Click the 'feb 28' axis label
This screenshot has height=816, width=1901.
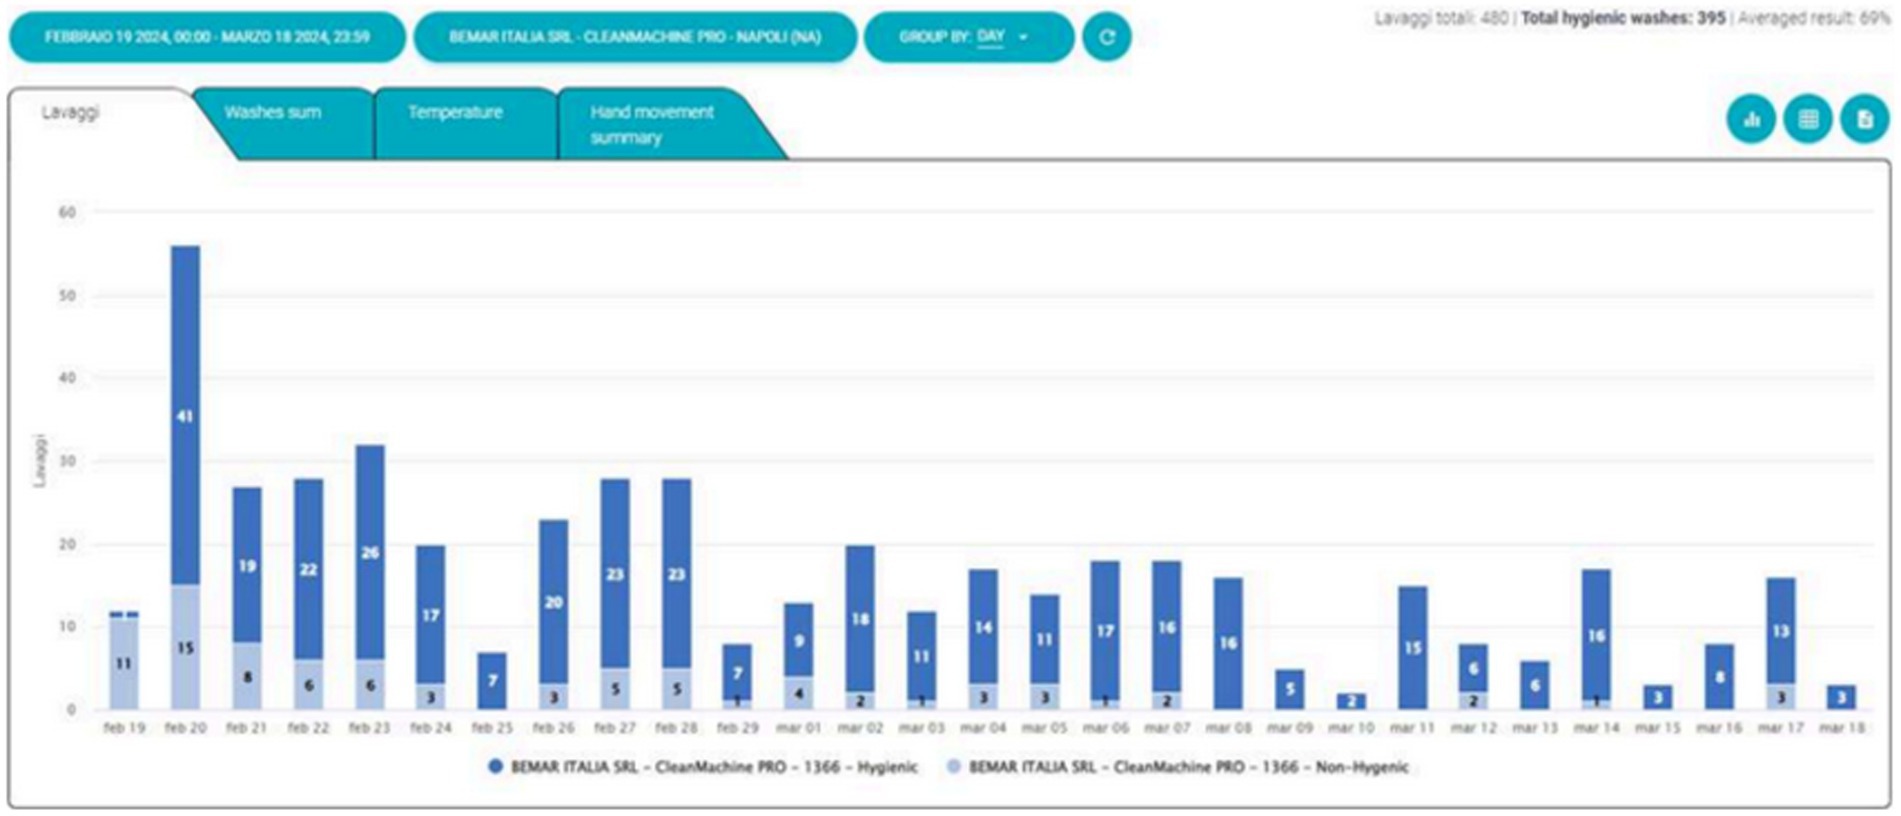tap(676, 728)
